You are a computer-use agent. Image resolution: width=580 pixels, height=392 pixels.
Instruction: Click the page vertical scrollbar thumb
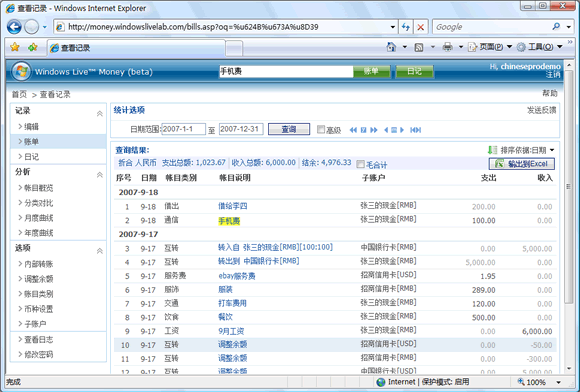pyautogui.click(x=568, y=187)
